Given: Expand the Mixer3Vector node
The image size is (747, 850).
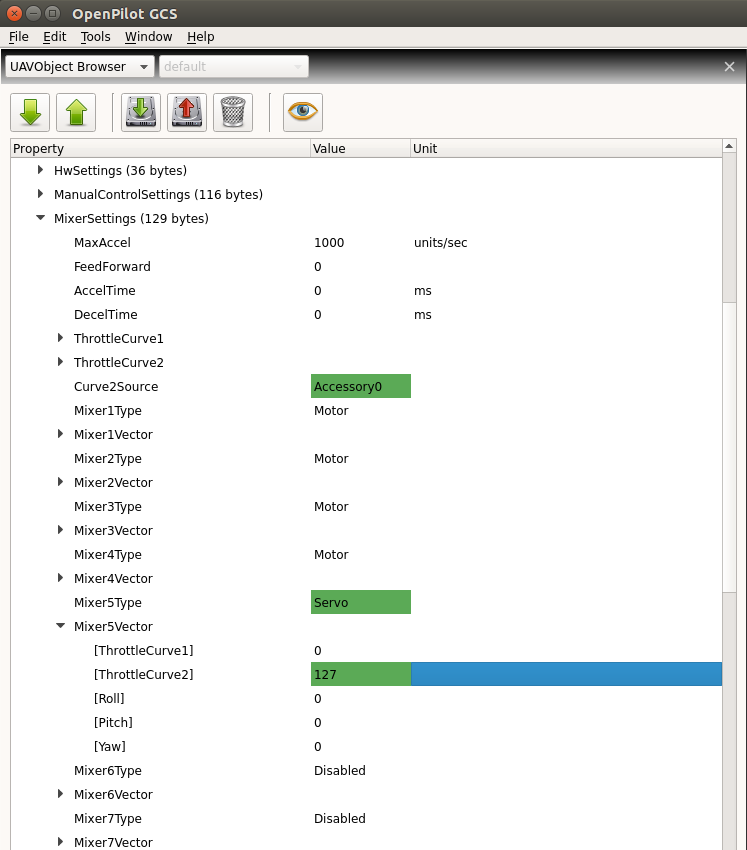Looking at the screenshot, I should [x=60, y=530].
